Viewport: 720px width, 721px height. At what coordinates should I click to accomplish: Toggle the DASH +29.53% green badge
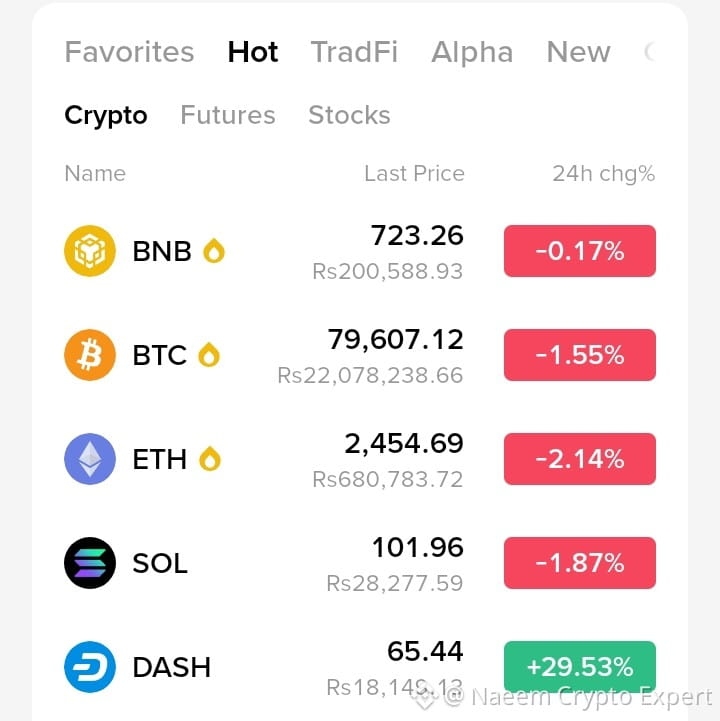(x=580, y=666)
